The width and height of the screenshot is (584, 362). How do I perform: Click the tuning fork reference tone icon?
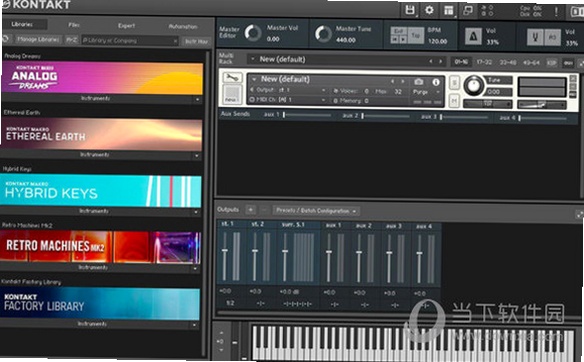tap(535, 38)
